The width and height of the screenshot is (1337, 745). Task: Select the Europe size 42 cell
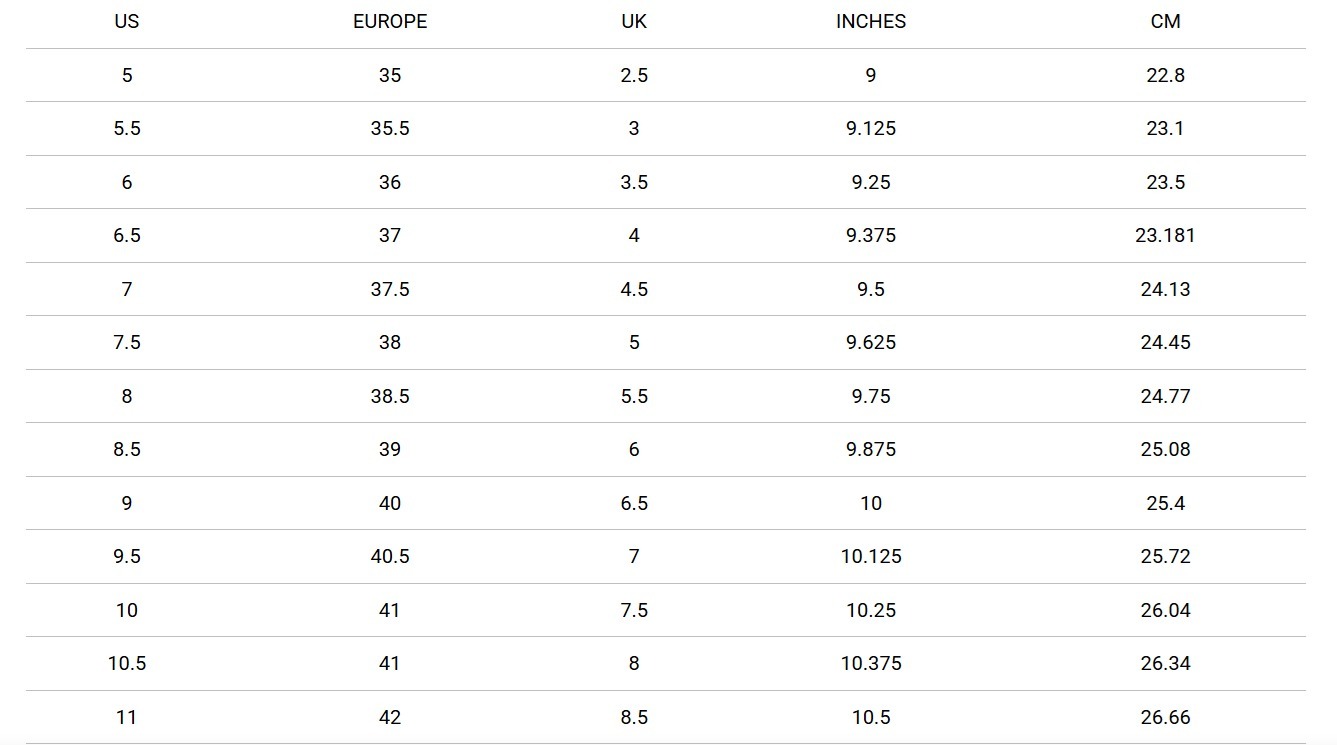[x=390, y=717]
